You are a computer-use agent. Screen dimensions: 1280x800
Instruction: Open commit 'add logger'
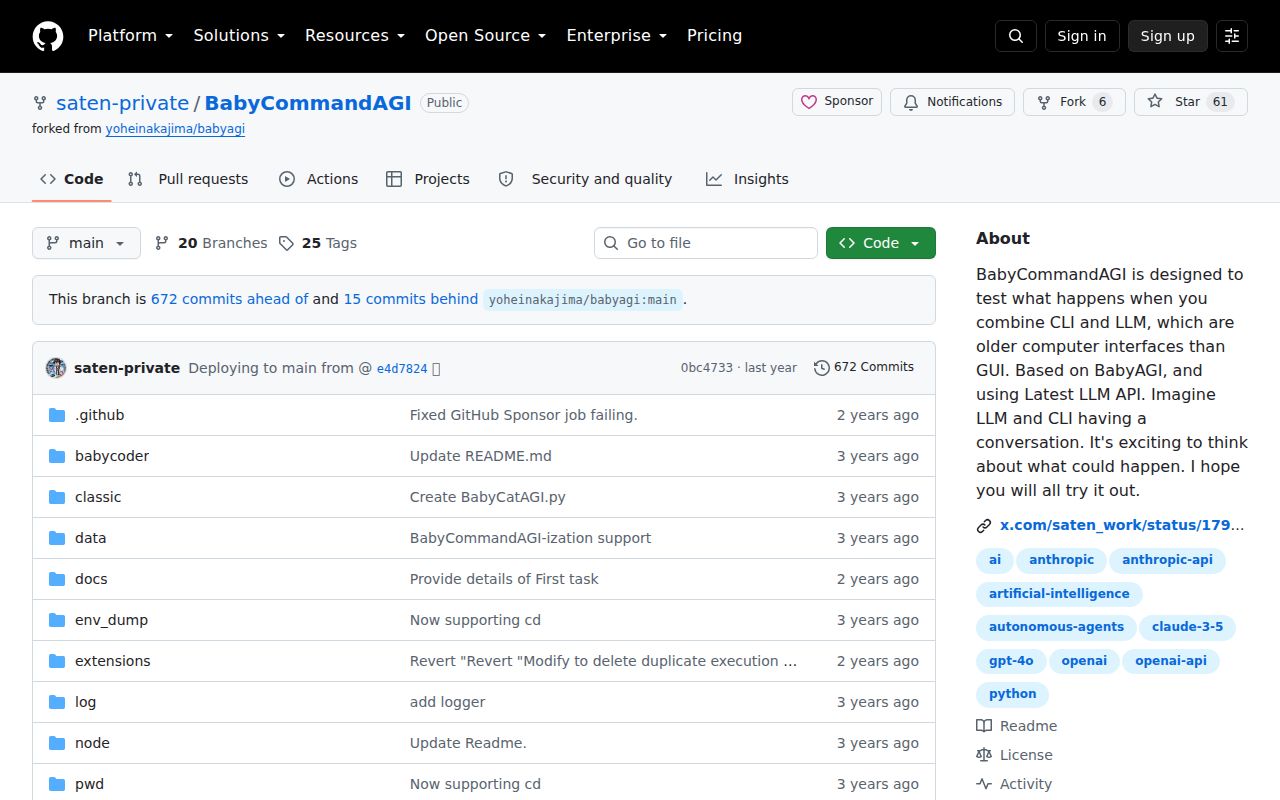(447, 702)
